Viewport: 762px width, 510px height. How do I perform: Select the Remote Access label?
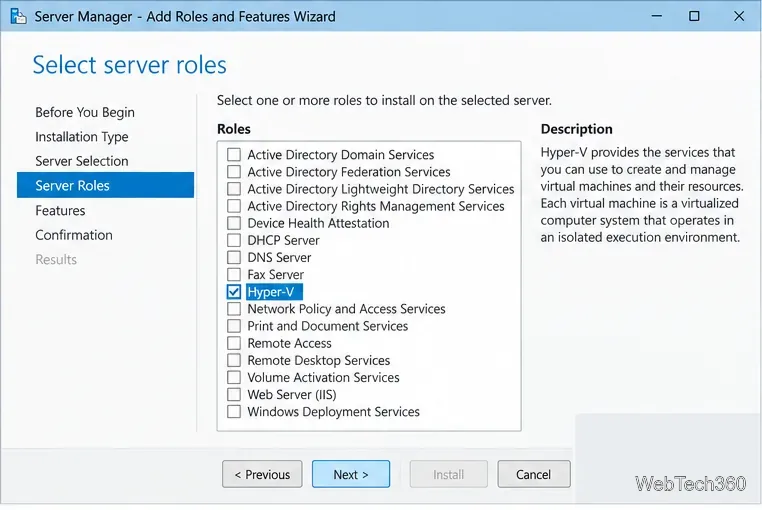[290, 343]
